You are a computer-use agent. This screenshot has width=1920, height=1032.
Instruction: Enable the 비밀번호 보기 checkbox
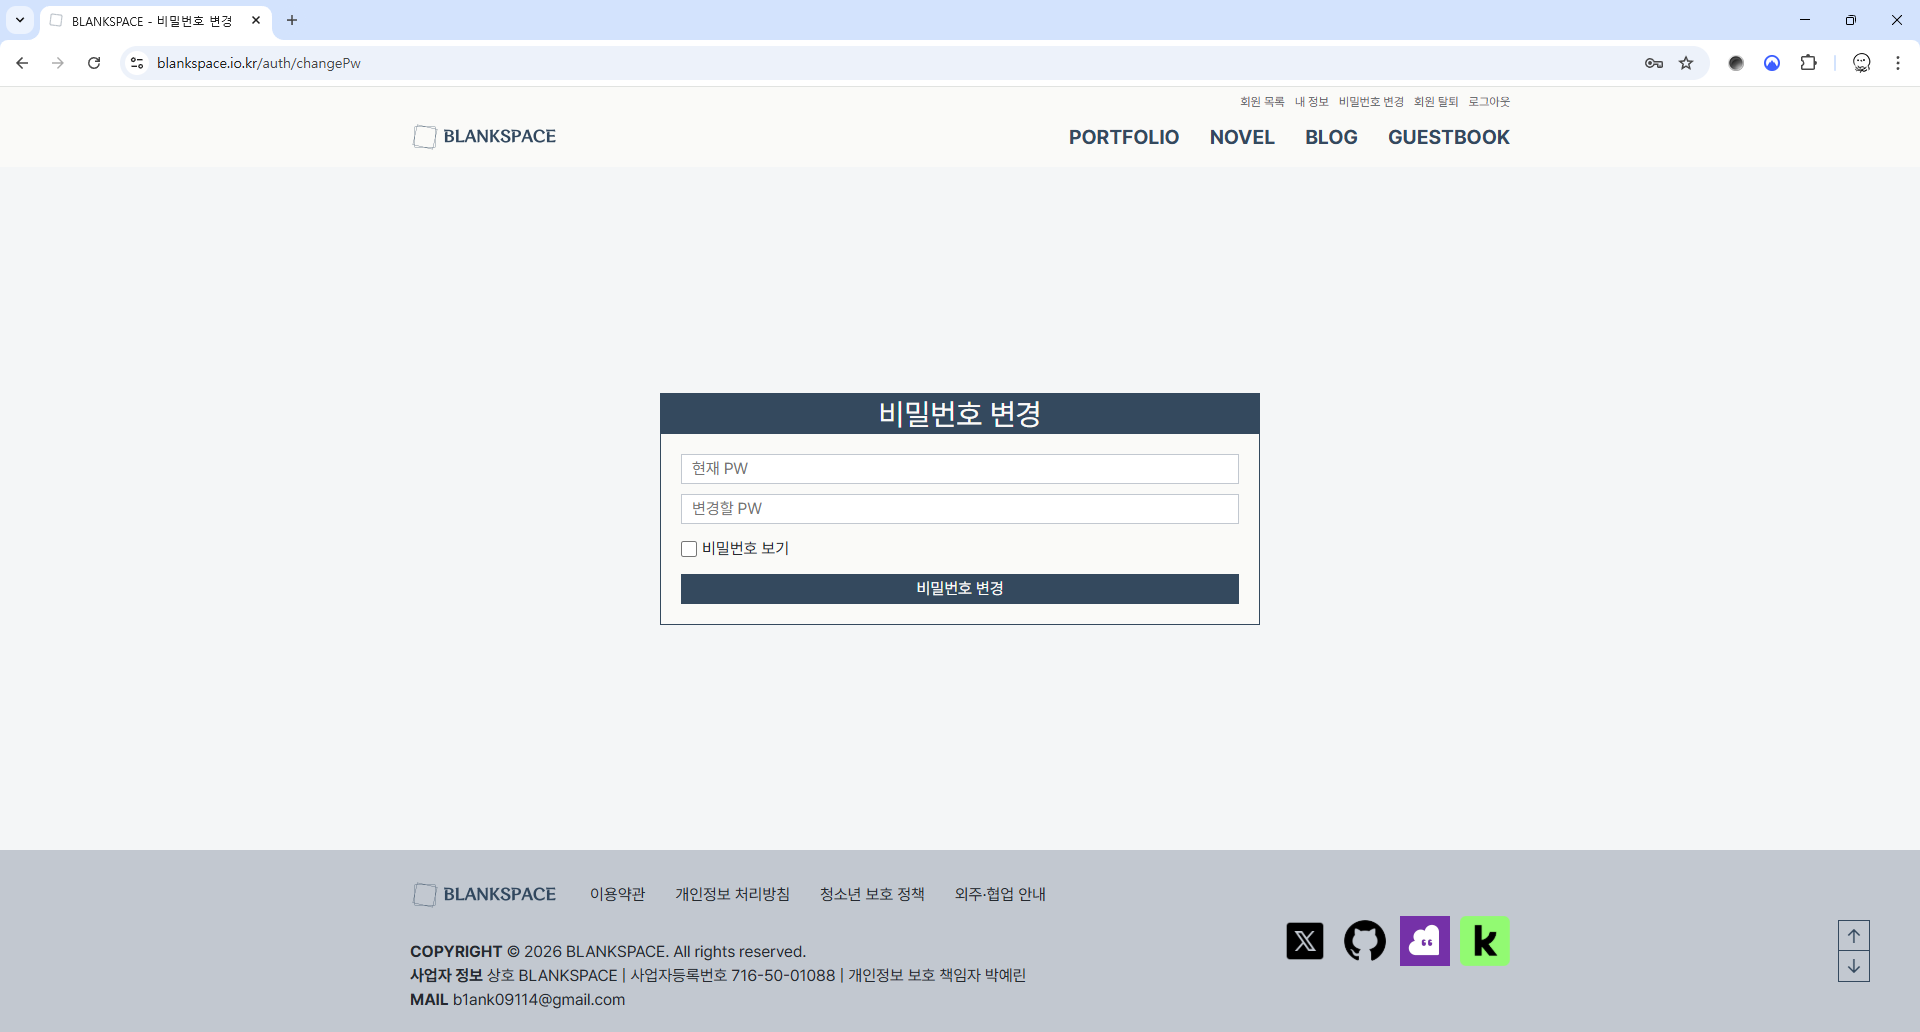[689, 549]
